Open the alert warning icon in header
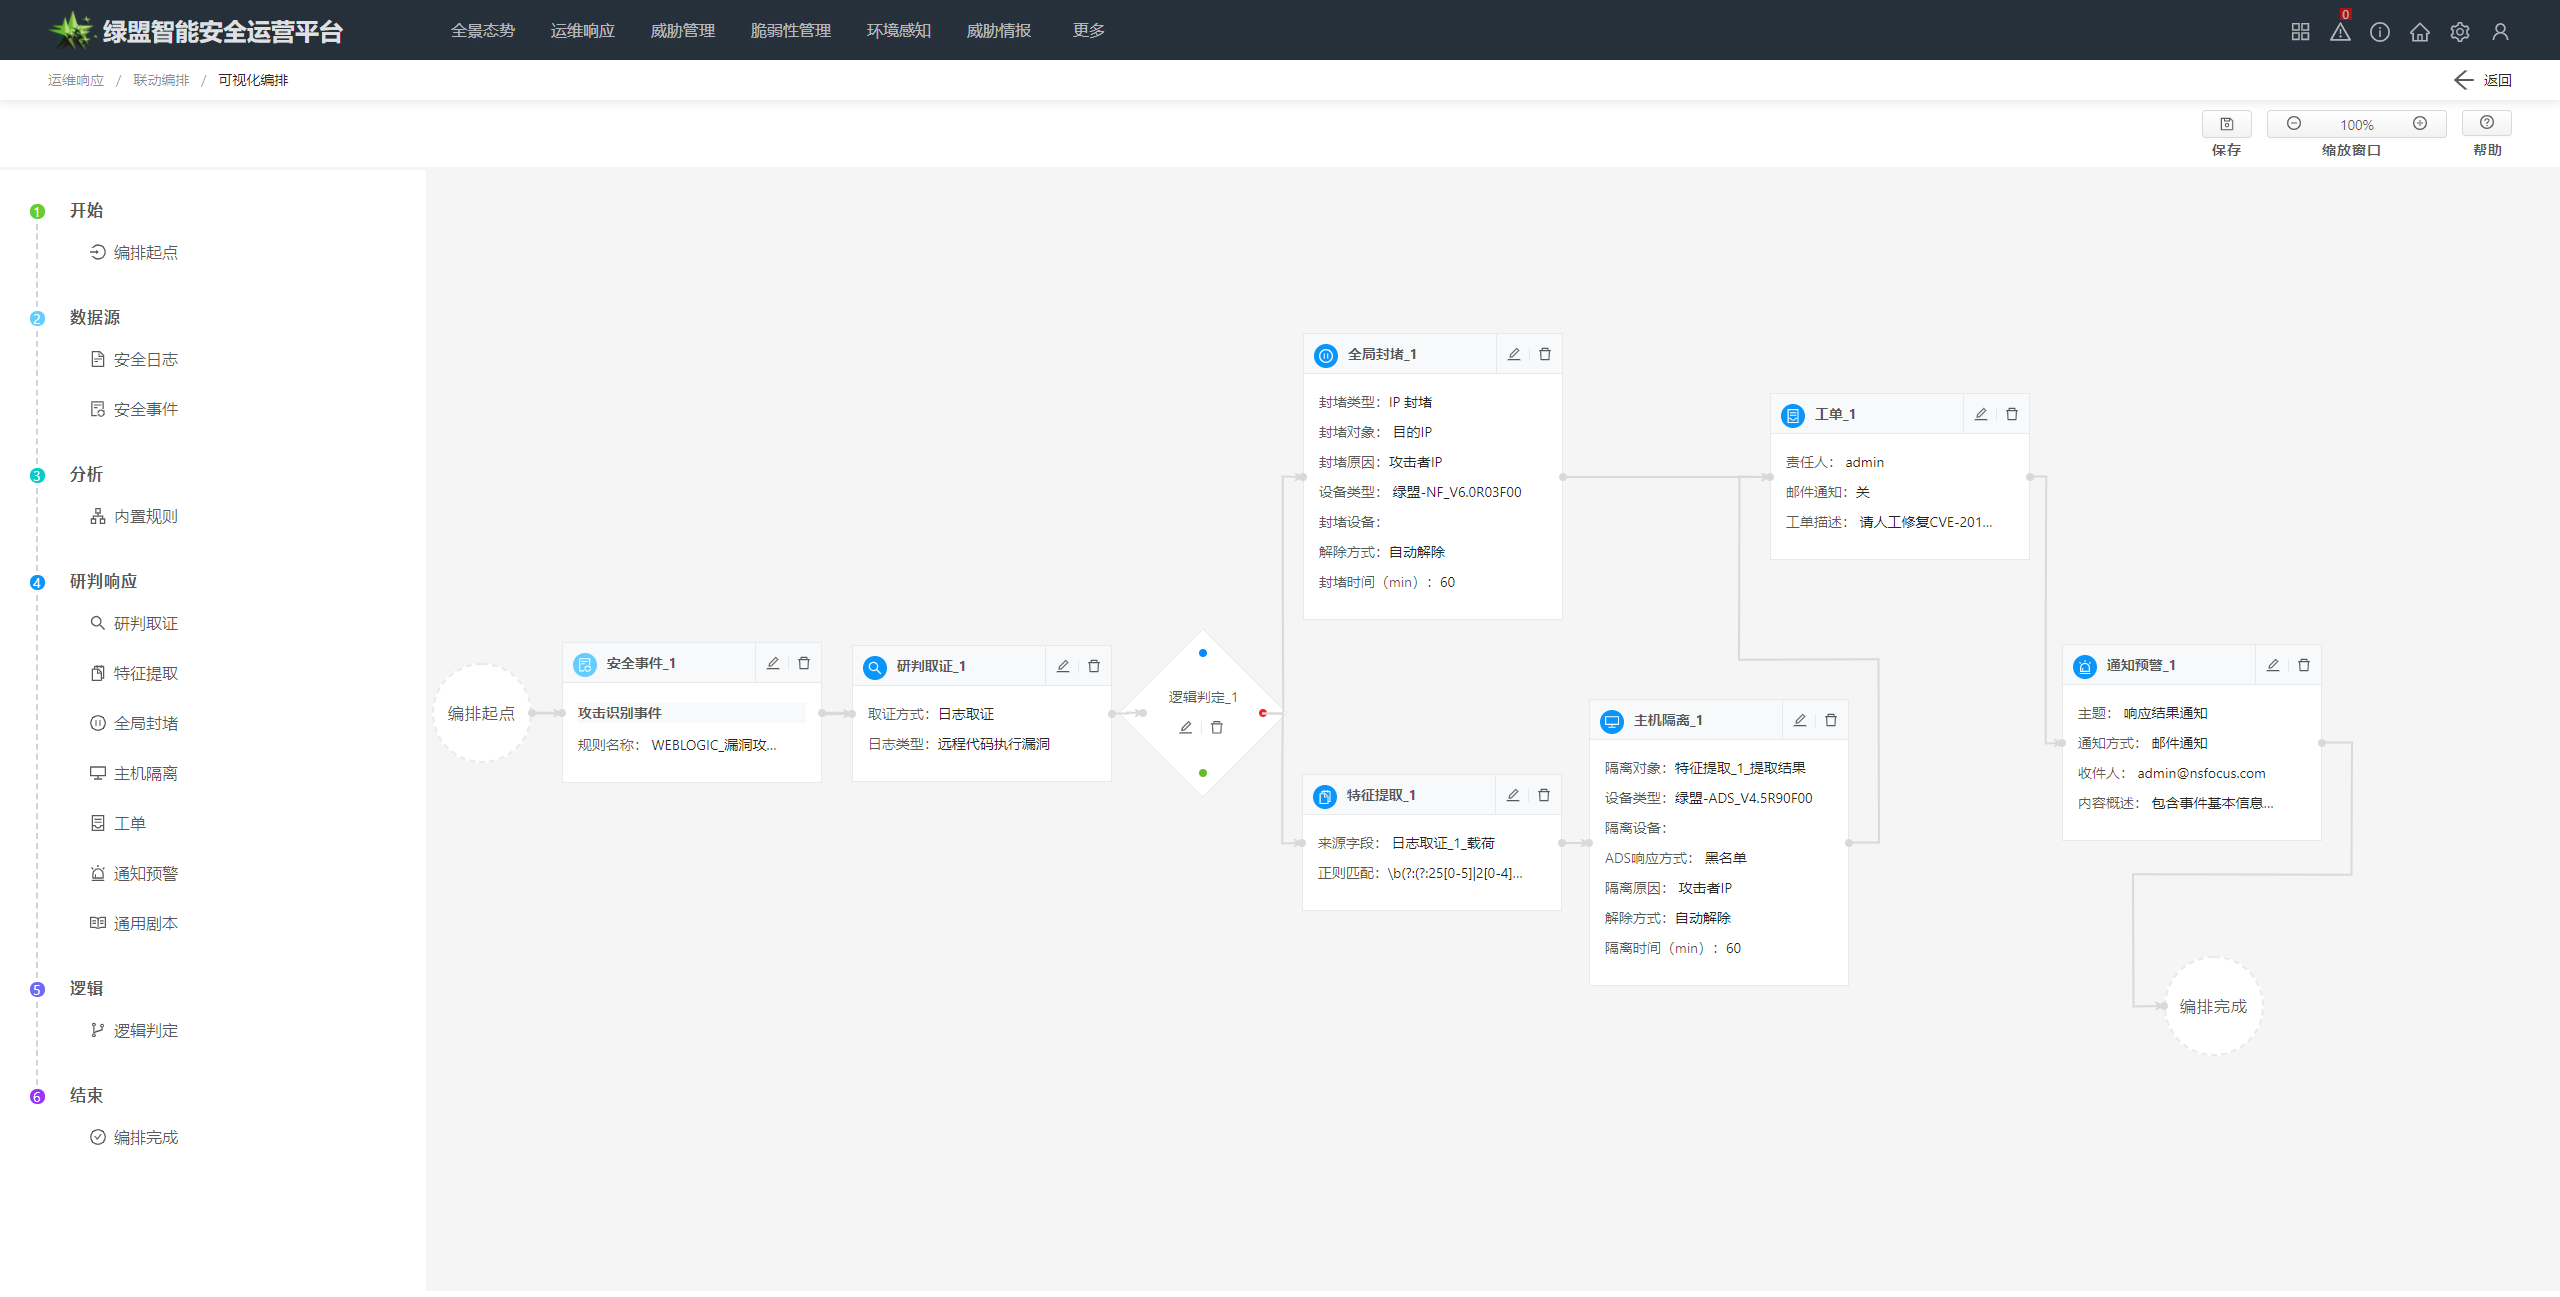Image resolution: width=2560 pixels, height=1297 pixels. tap(2340, 32)
